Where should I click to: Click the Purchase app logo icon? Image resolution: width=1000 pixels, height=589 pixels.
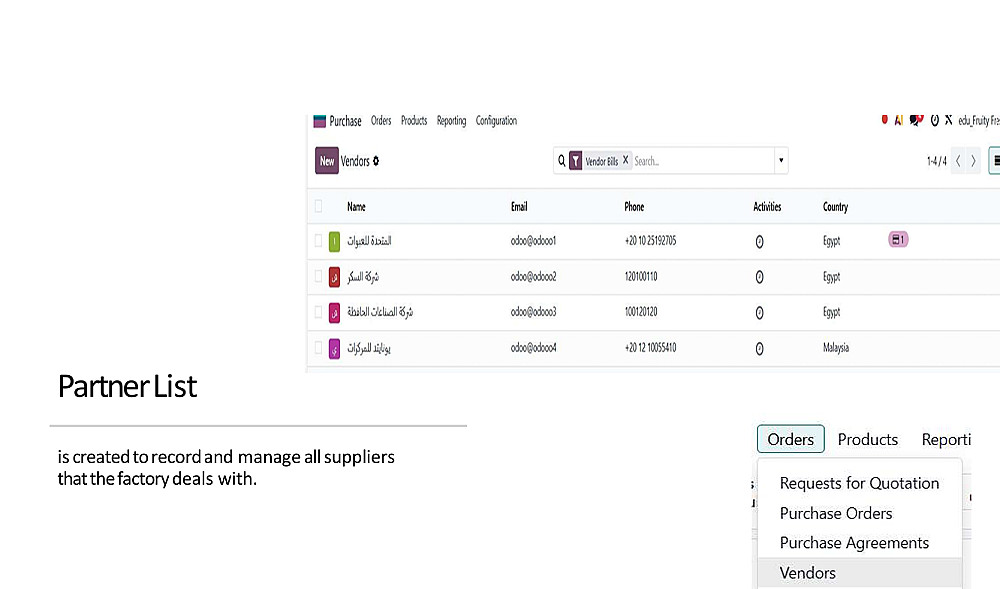click(x=320, y=121)
